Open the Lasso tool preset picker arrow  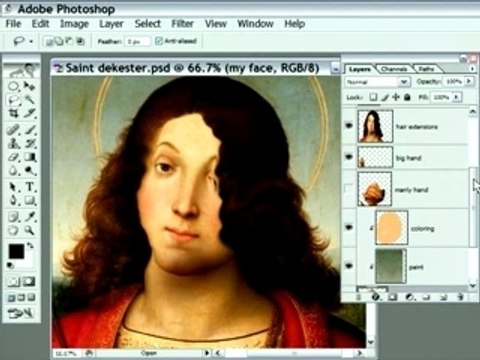click(x=31, y=41)
